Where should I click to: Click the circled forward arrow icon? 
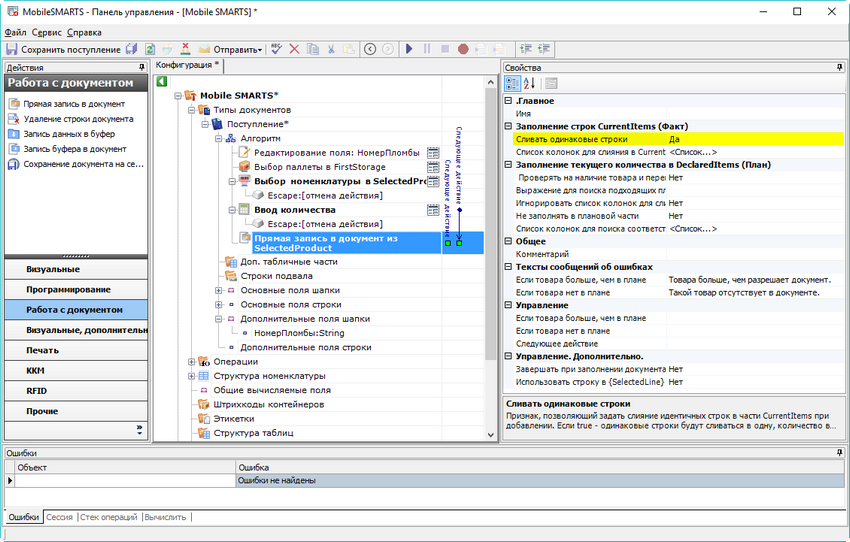[x=388, y=49]
